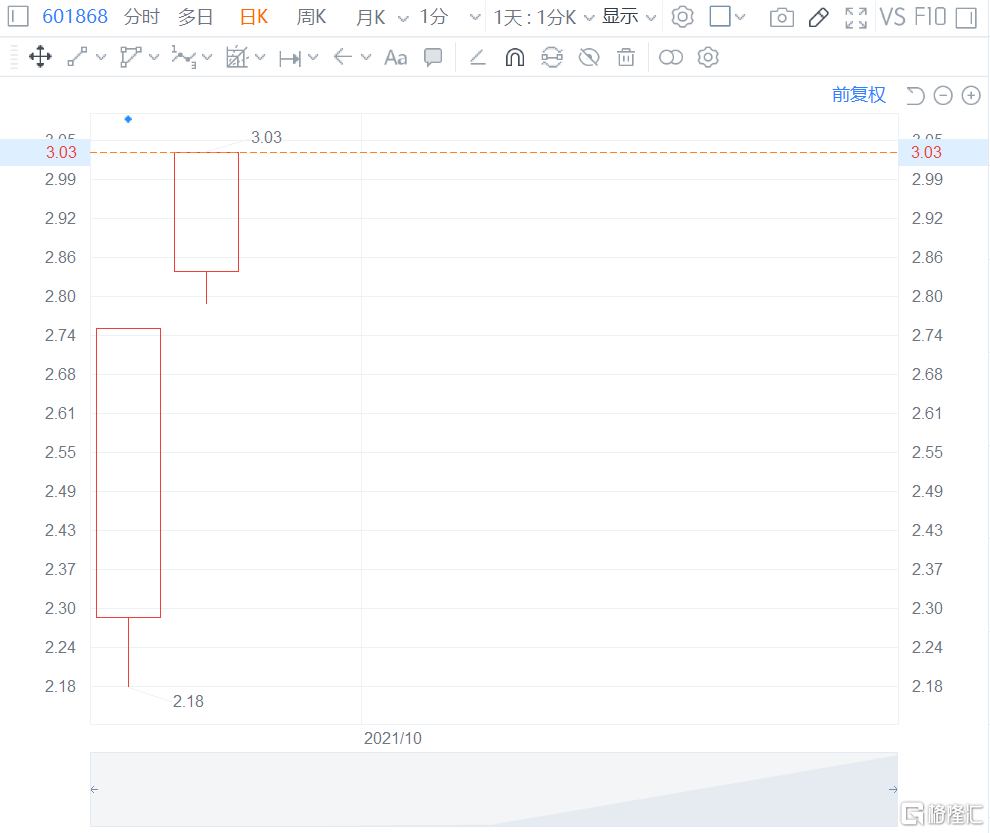Click the 2021/10 date axis label
This screenshot has height=833, width=990.
click(393, 738)
